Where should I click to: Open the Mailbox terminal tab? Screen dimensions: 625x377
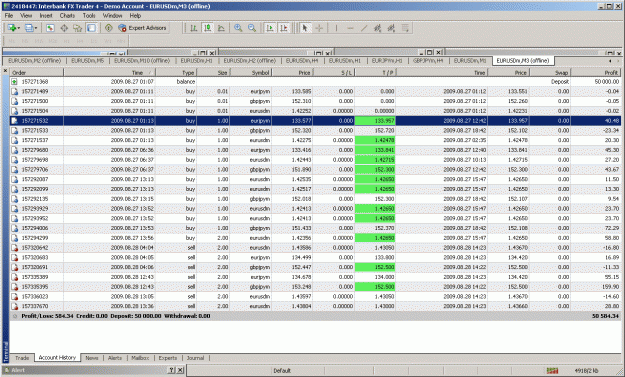(x=140, y=358)
